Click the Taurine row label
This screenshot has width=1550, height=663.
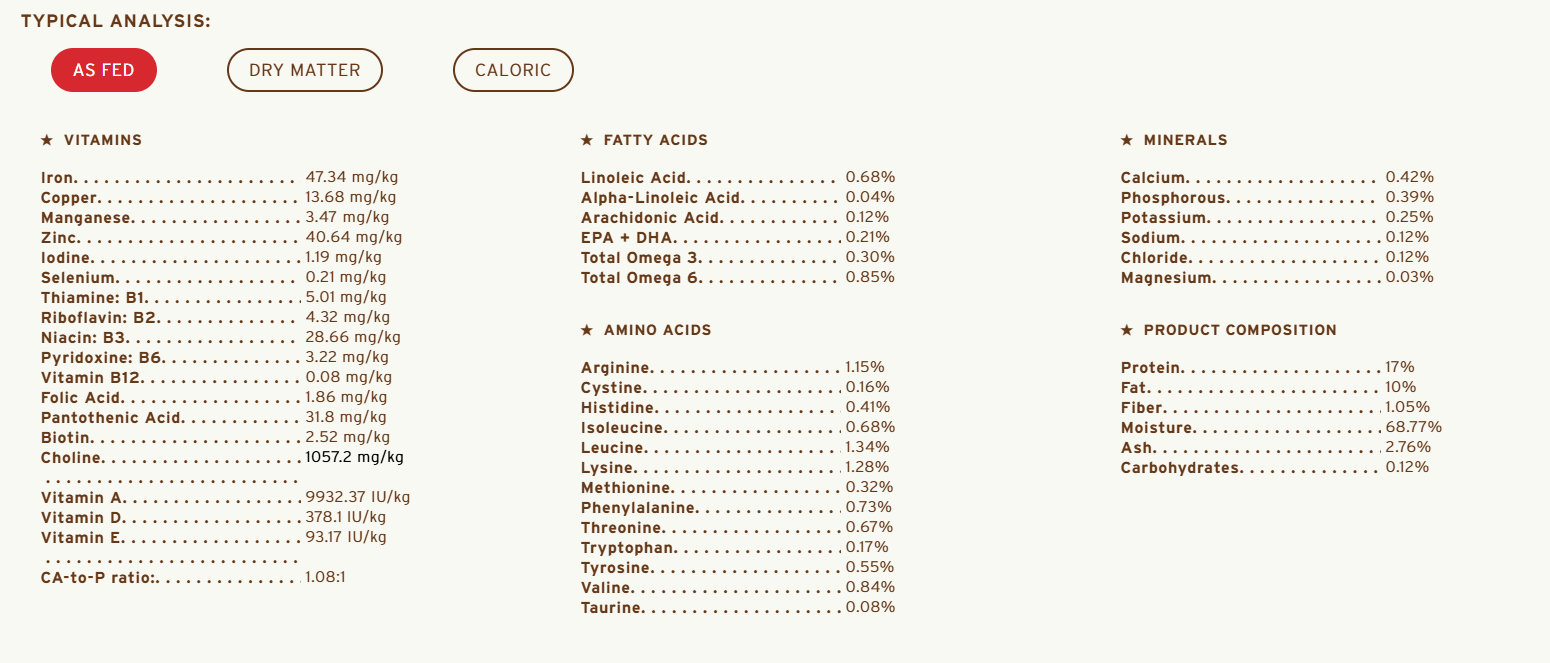pyautogui.click(x=611, y=608)
